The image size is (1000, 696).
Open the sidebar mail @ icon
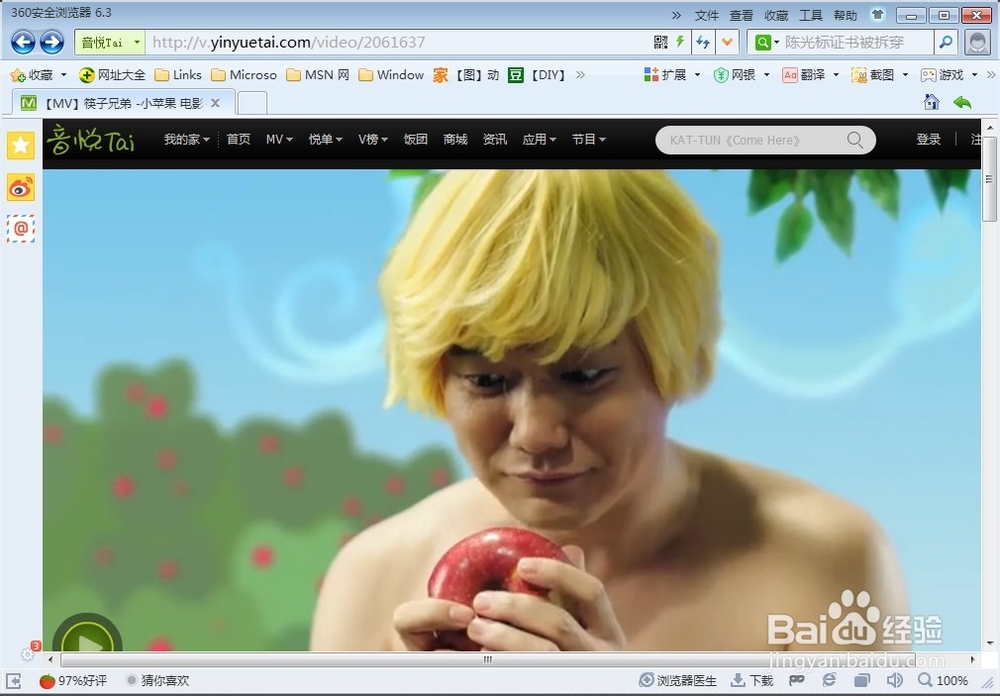tap(20, 228)
